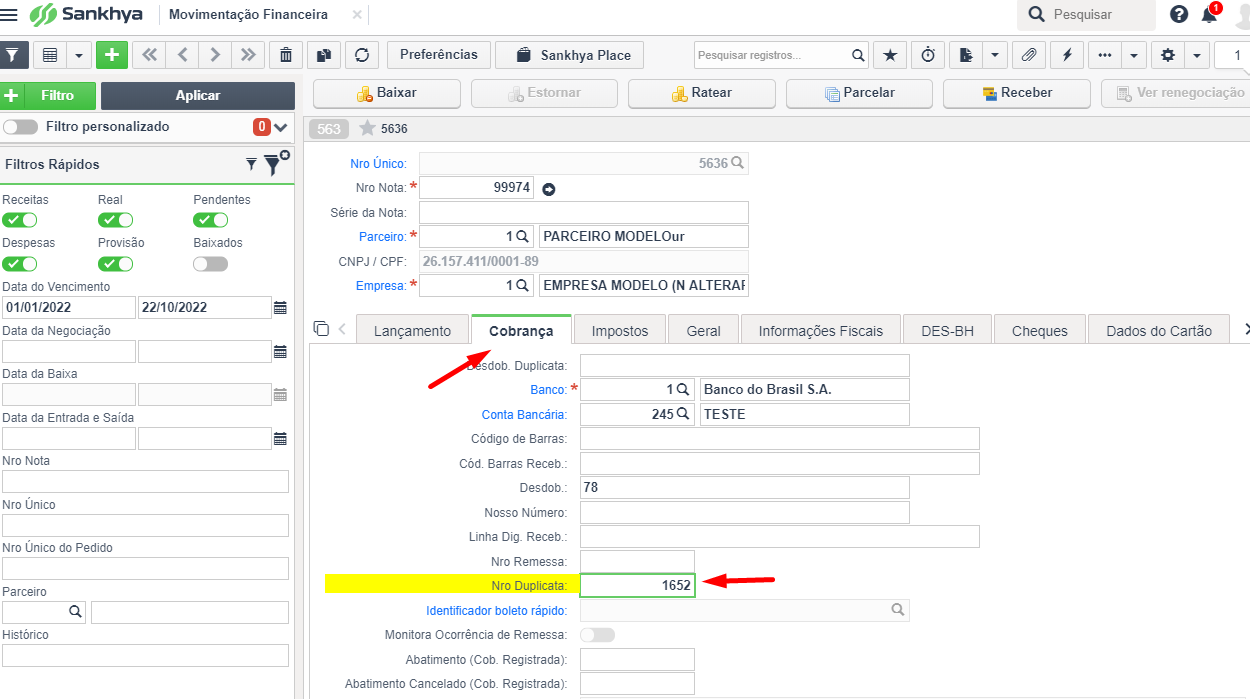
Task: Click the stopwatch timer icon
Action: click(928, 55)
